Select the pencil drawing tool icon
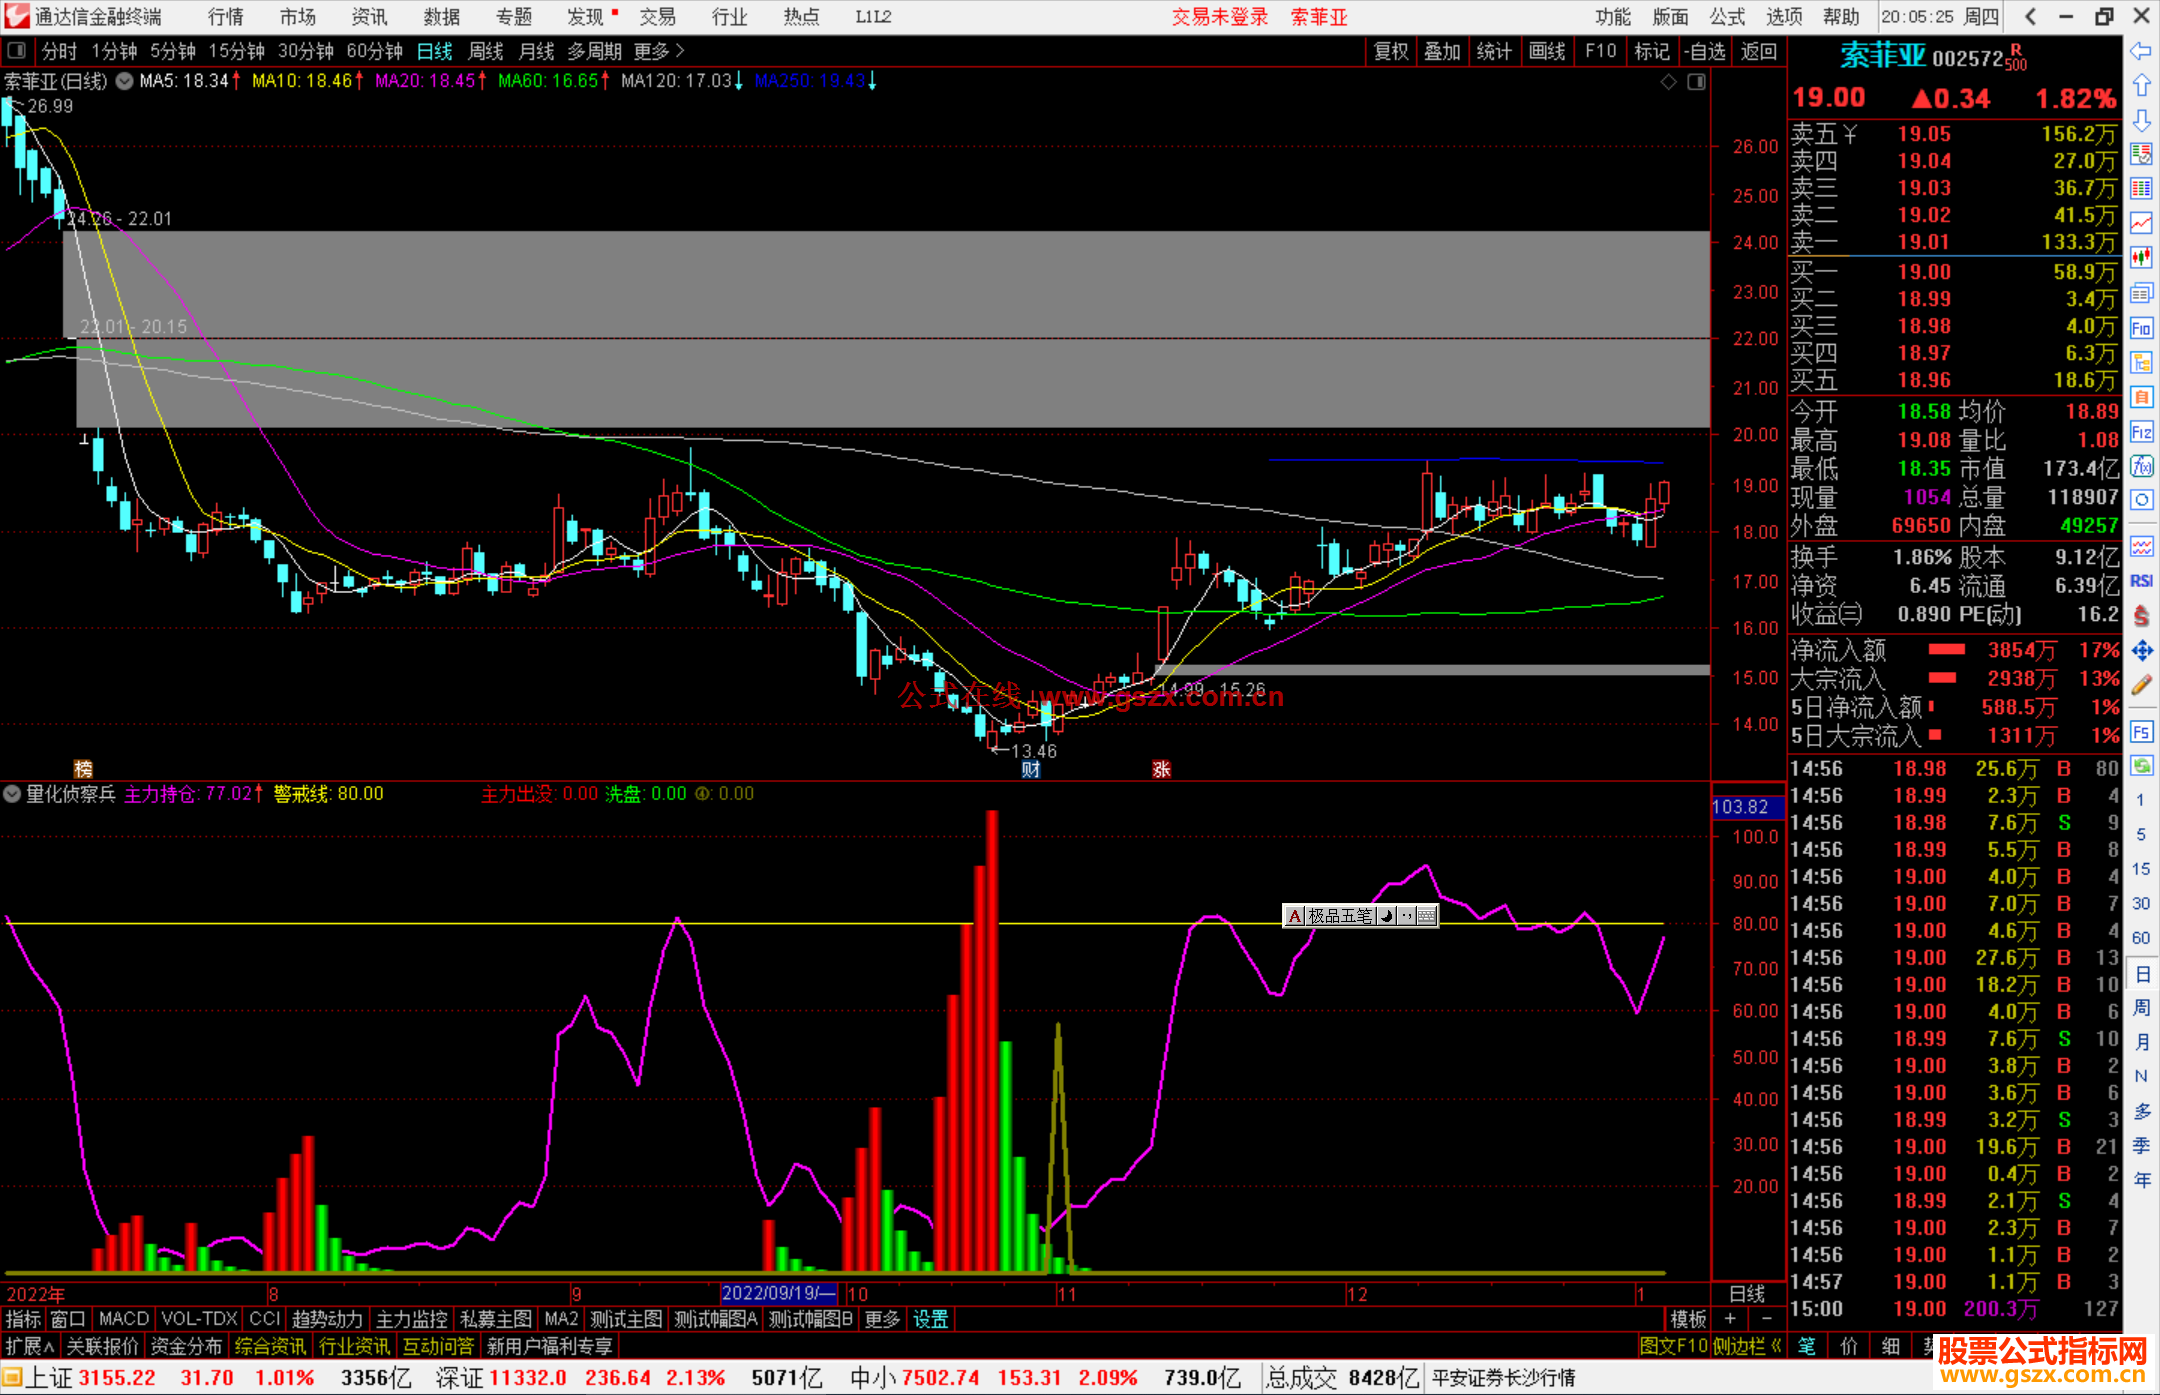The image size is (2160, 1395). click(x=2141, y=685)
